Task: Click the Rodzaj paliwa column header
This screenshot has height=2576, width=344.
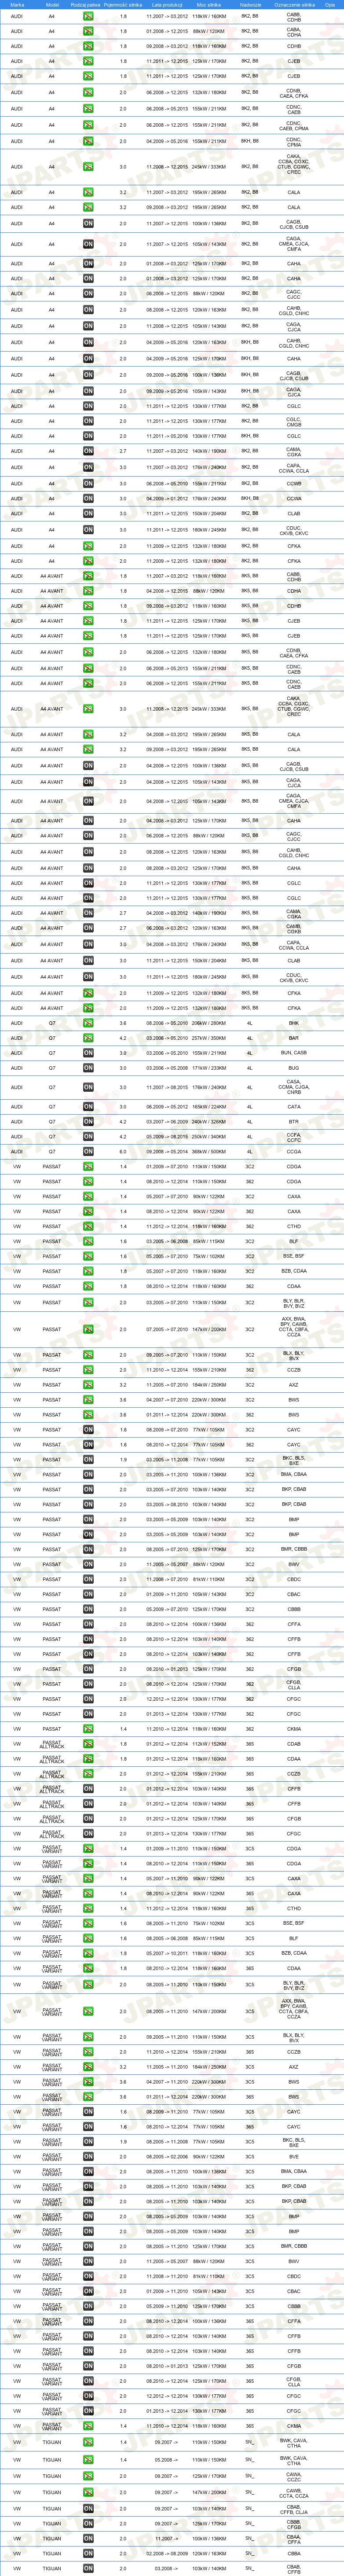Action: 86,4
